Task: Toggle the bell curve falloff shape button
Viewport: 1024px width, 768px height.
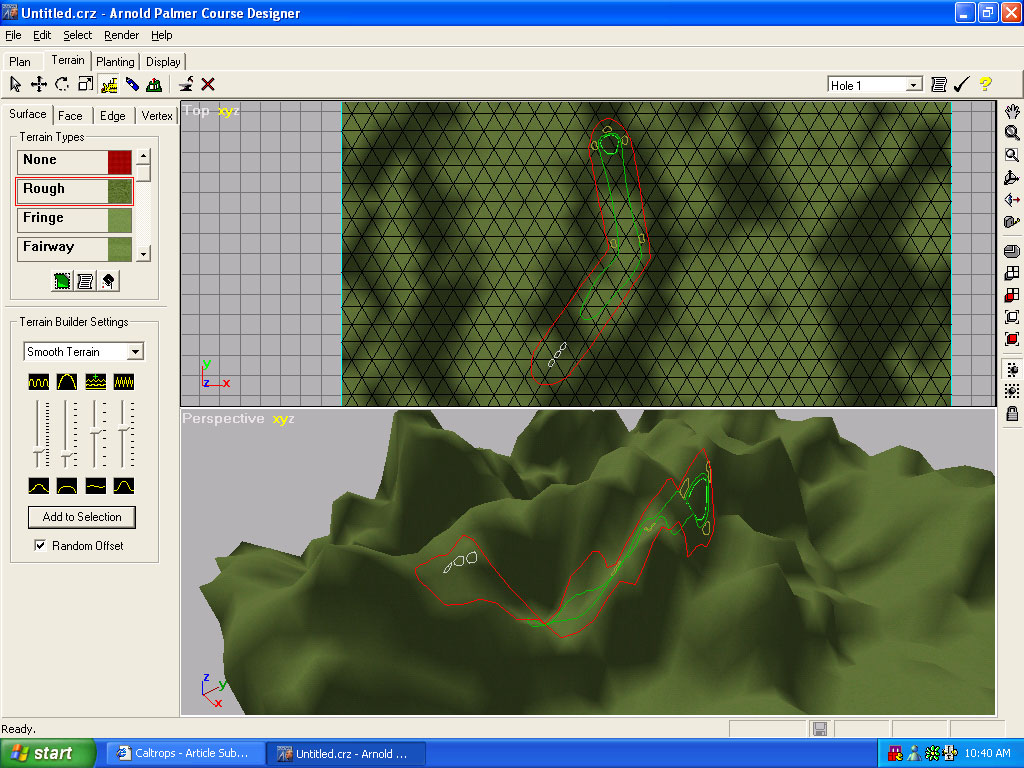Action: (x=39, y=486)
